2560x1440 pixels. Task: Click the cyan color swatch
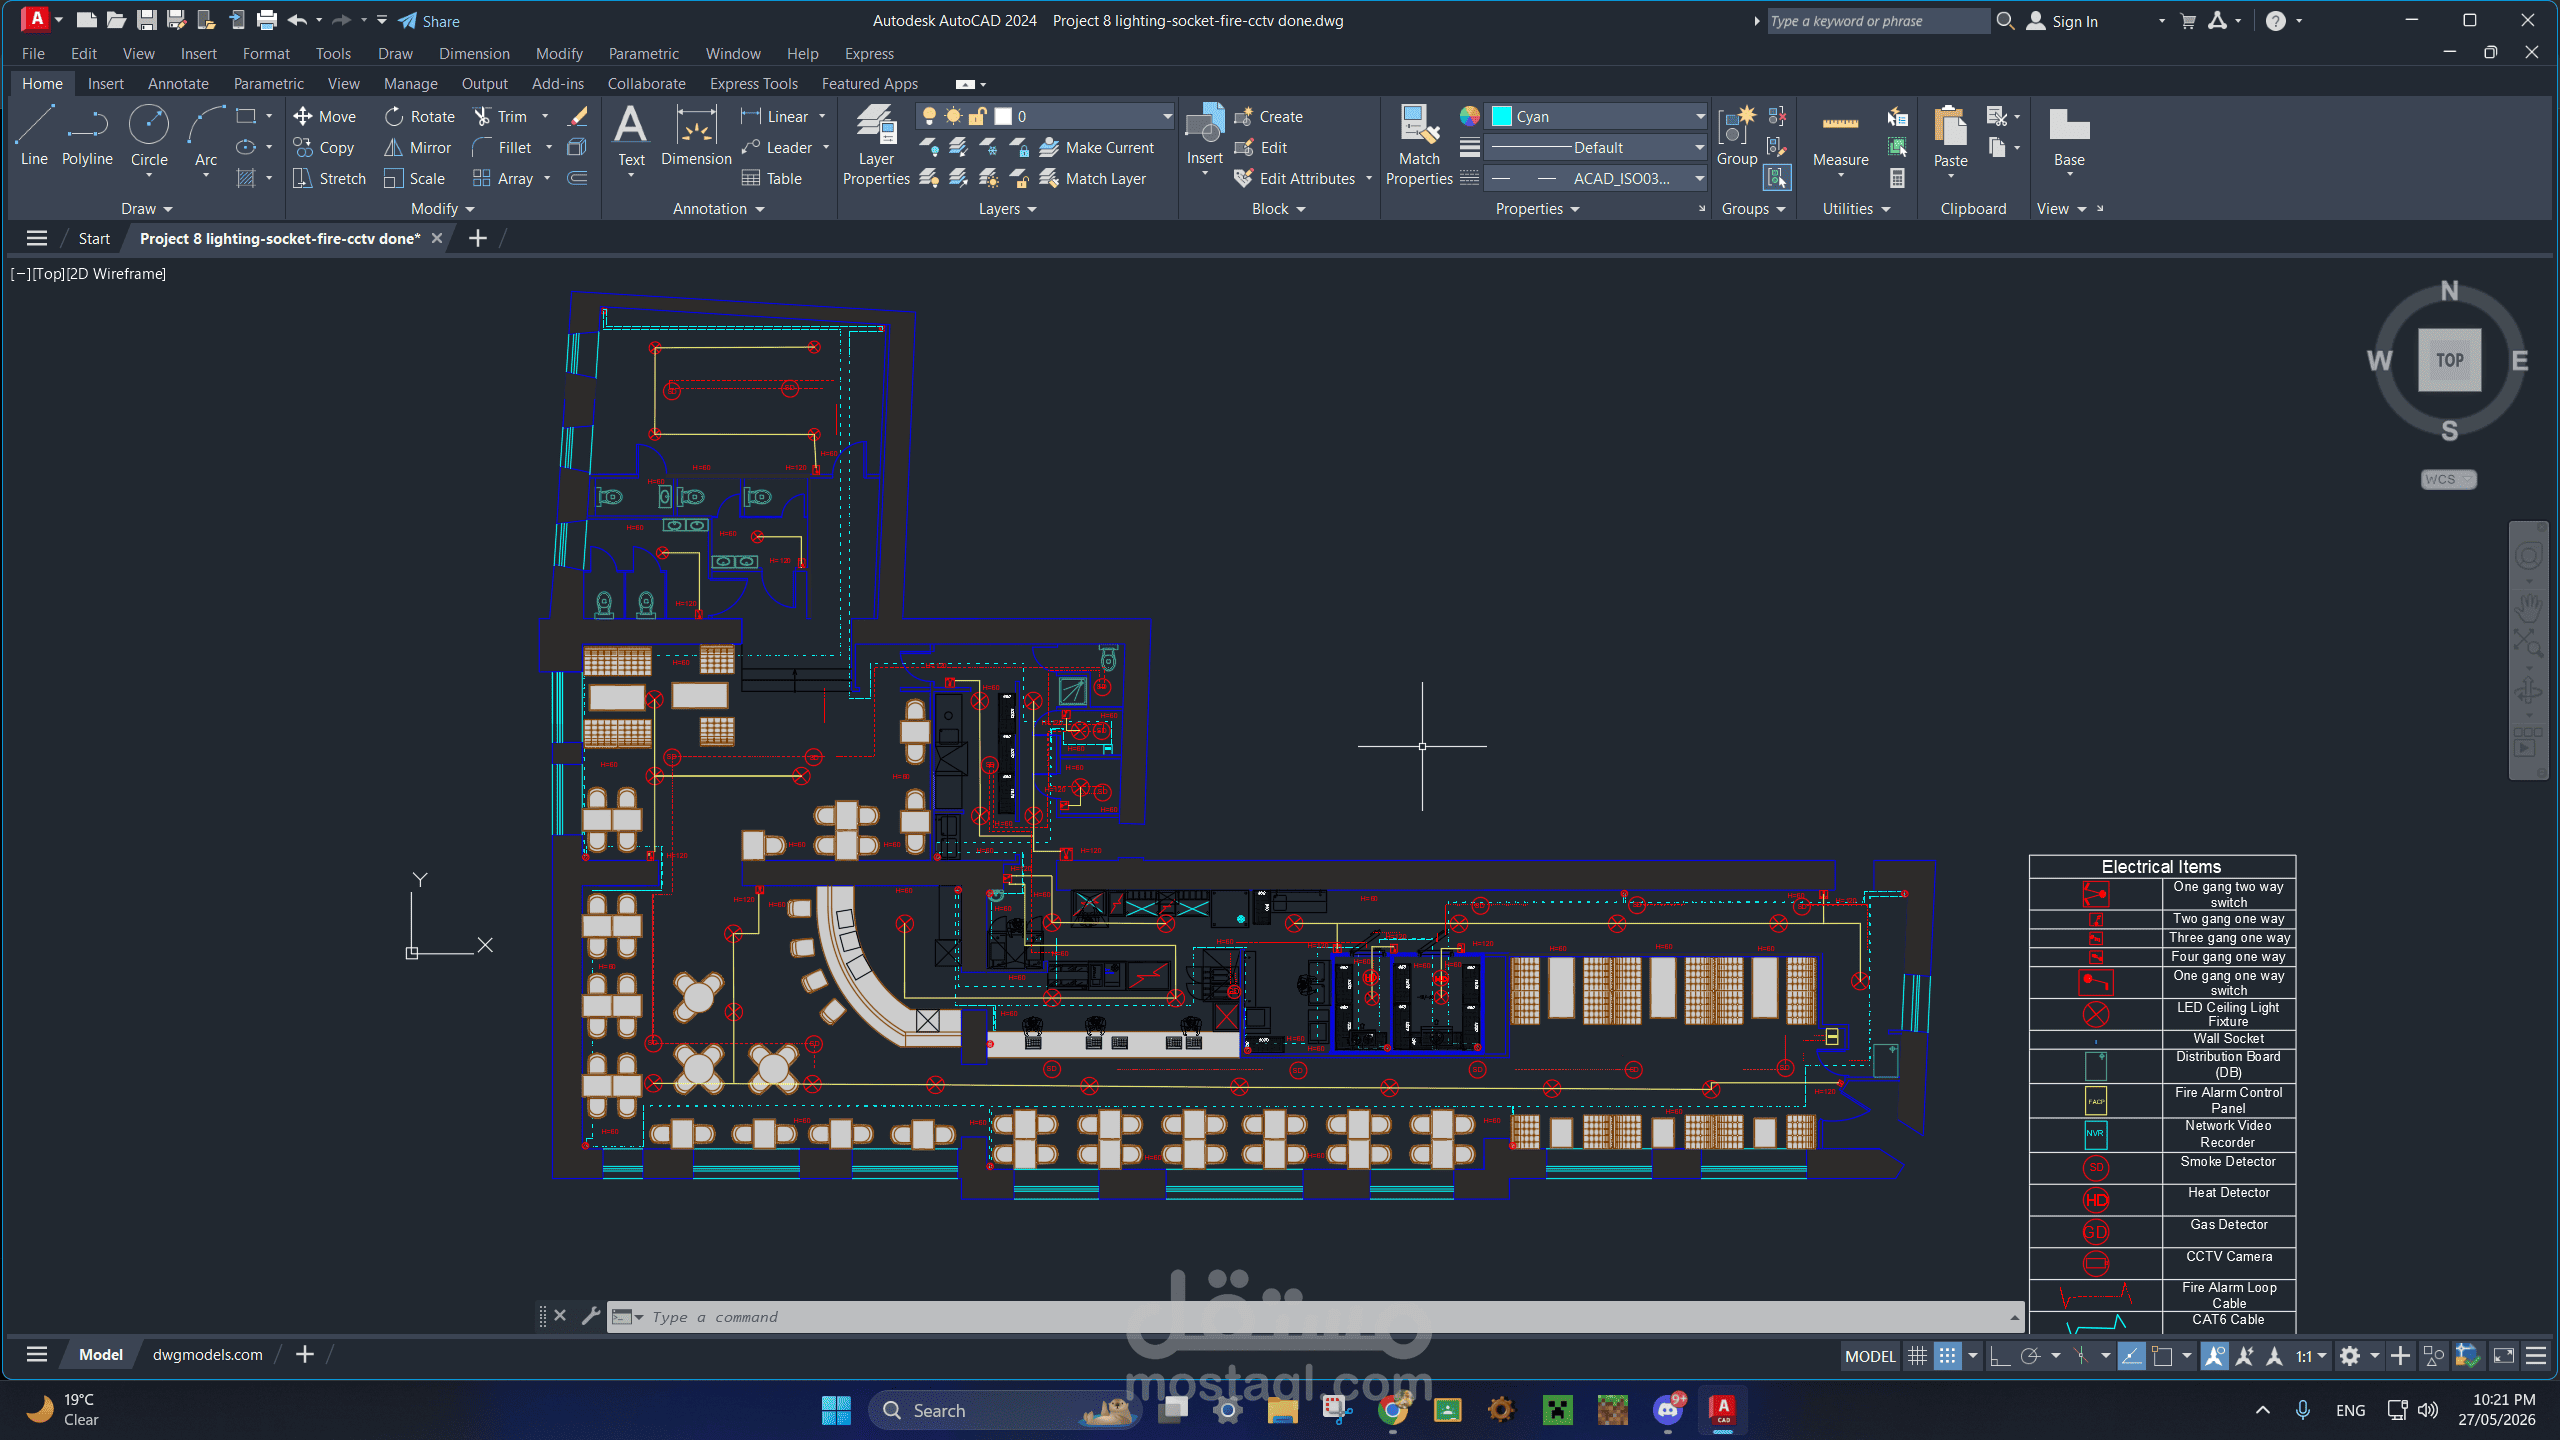click(x=1502, y=116)
